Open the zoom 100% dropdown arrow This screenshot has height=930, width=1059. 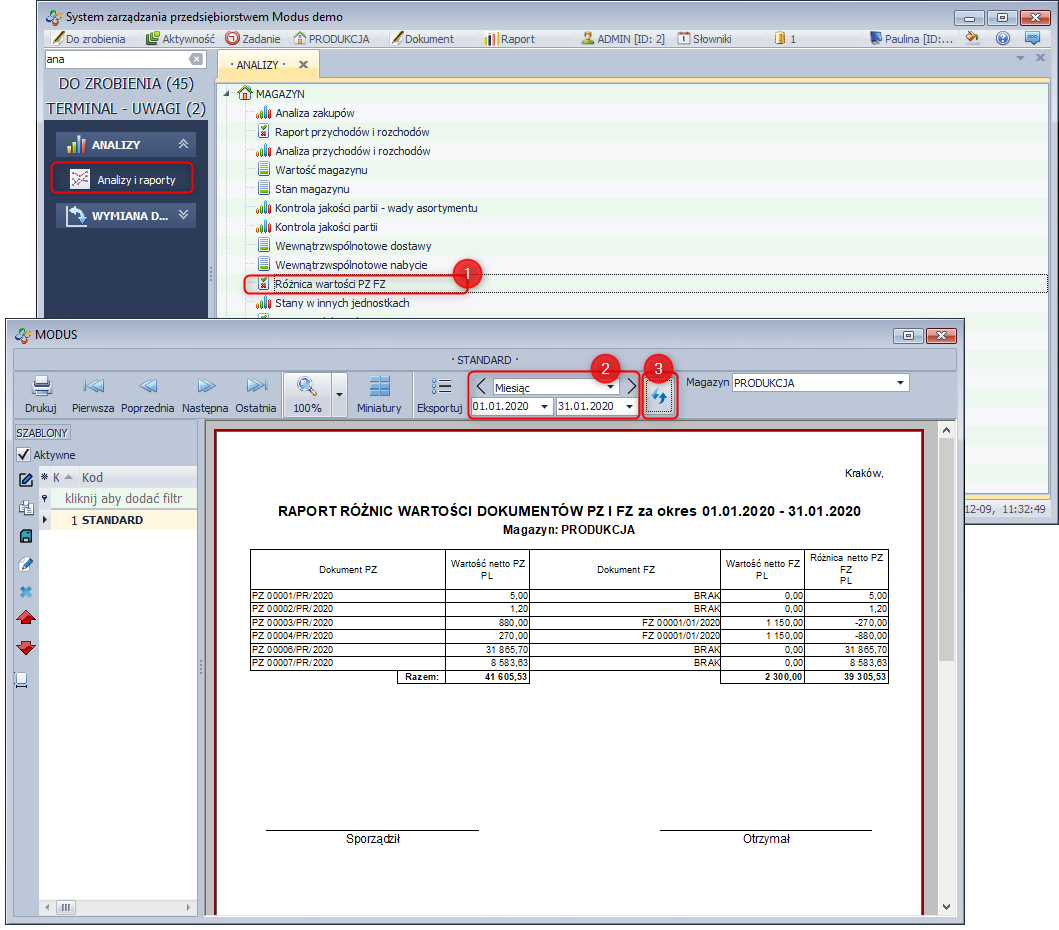339,395
